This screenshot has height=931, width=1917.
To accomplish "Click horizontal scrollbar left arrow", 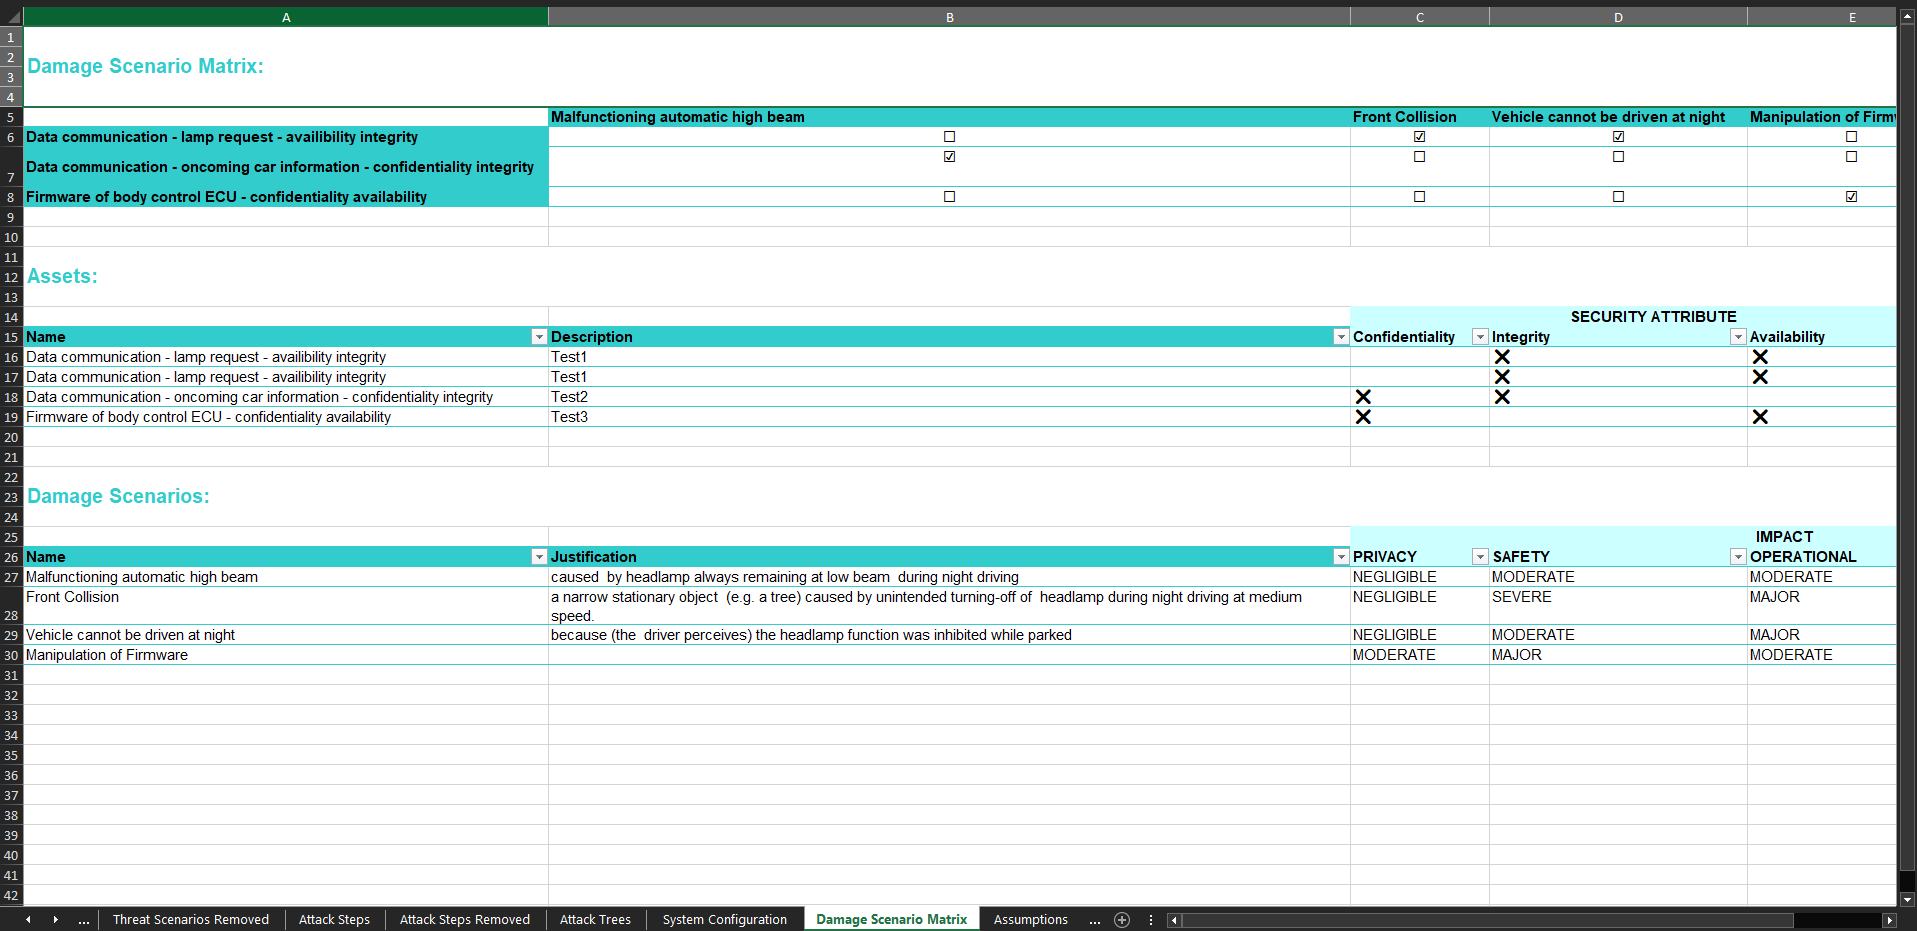I will click(1174, 920).
